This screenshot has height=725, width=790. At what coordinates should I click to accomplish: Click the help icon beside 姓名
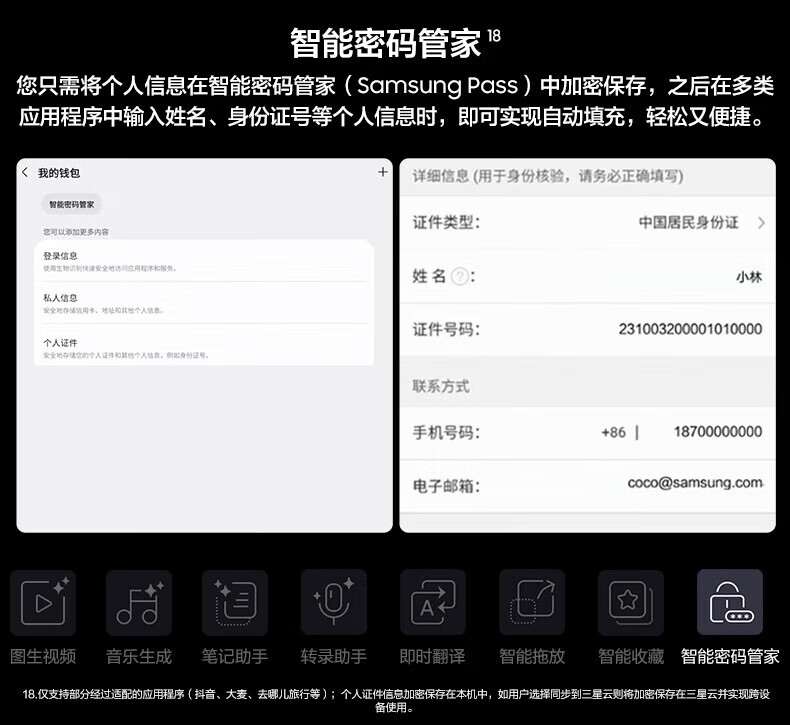(459, 277)
